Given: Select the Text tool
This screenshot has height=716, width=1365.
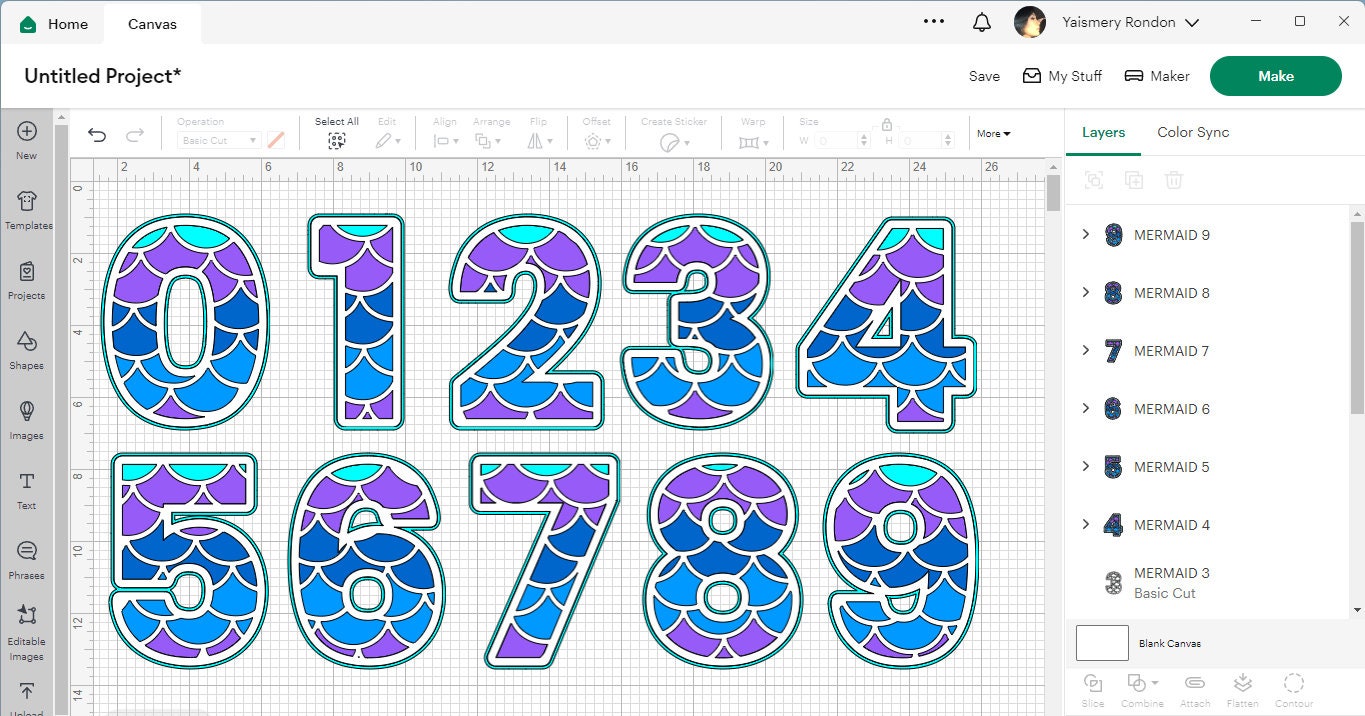Looking at the screenshot, I should tap(27, 489).
